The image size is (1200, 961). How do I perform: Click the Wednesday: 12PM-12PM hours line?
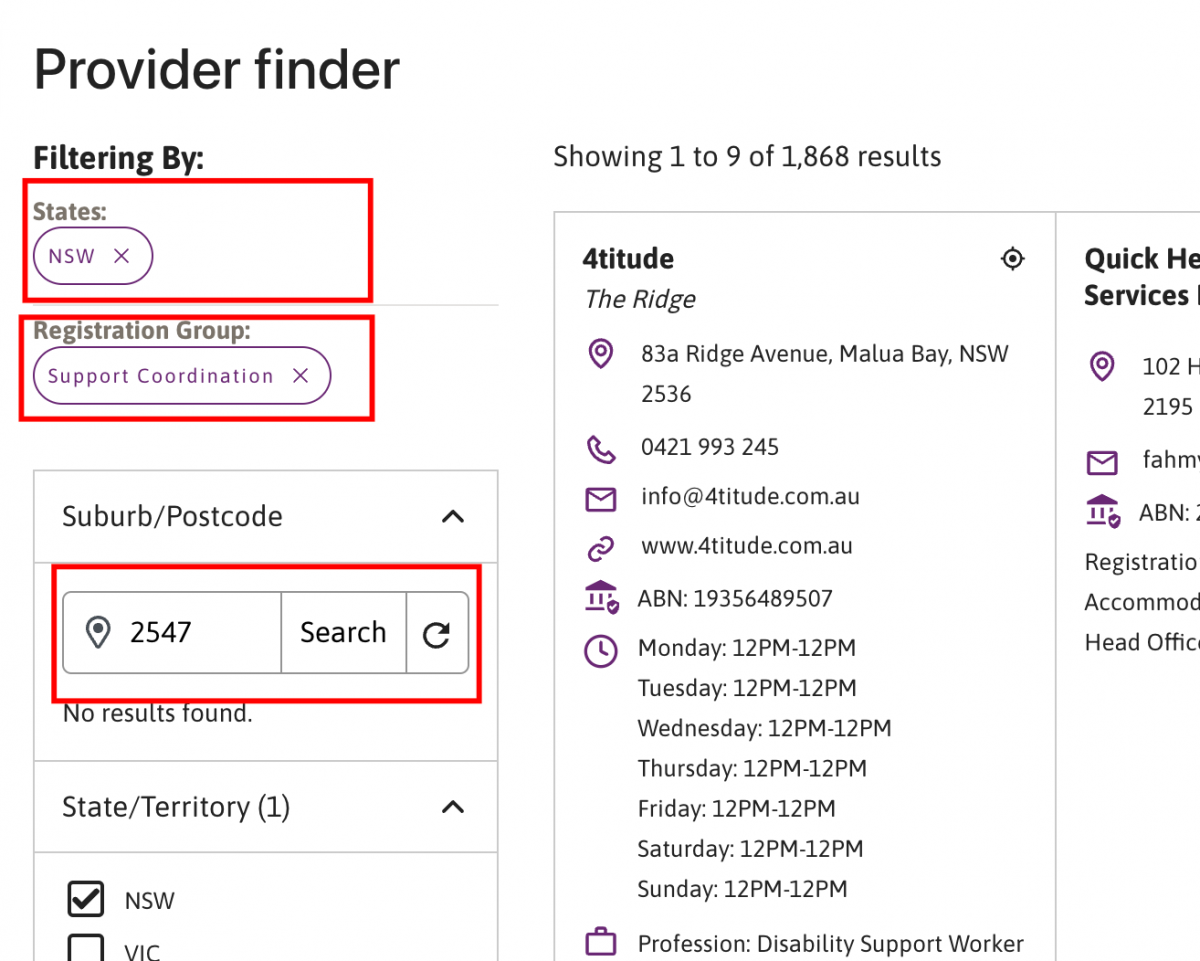click(765, 728)
